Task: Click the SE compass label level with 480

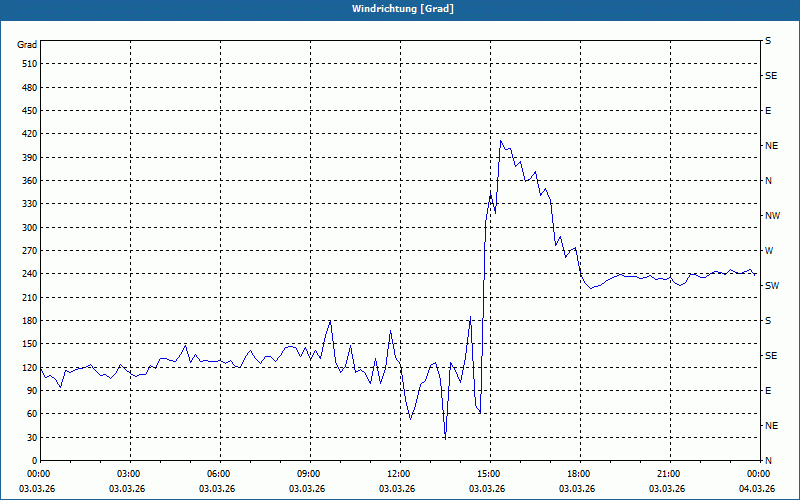Action: coord(771,76)
